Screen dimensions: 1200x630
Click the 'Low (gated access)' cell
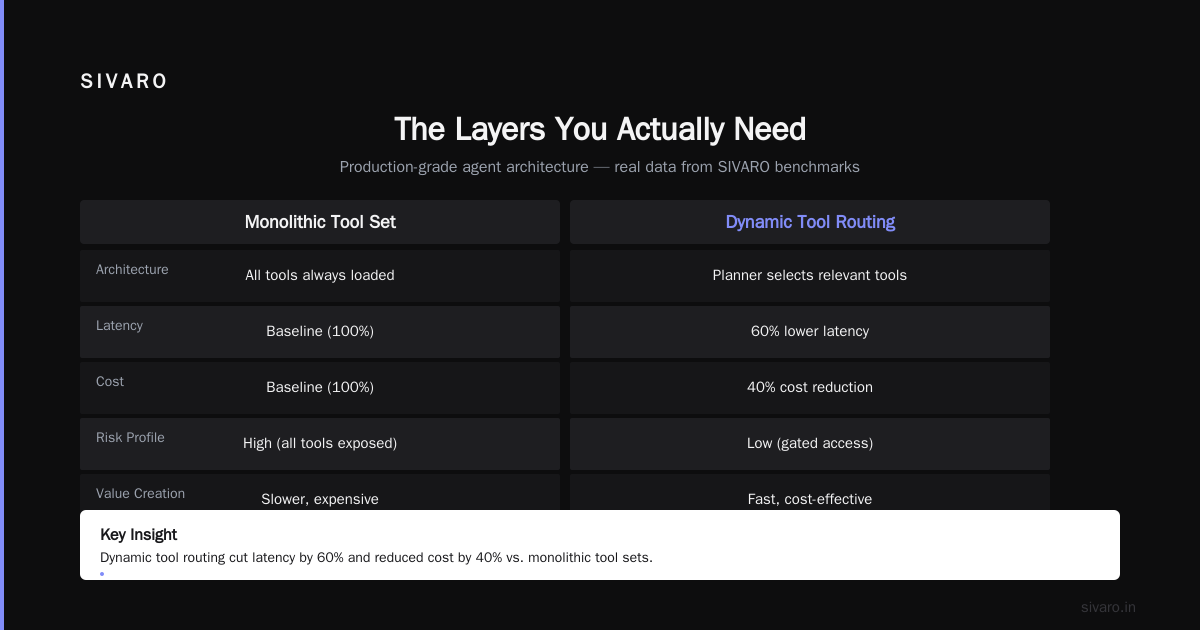(x=810, y=443)
